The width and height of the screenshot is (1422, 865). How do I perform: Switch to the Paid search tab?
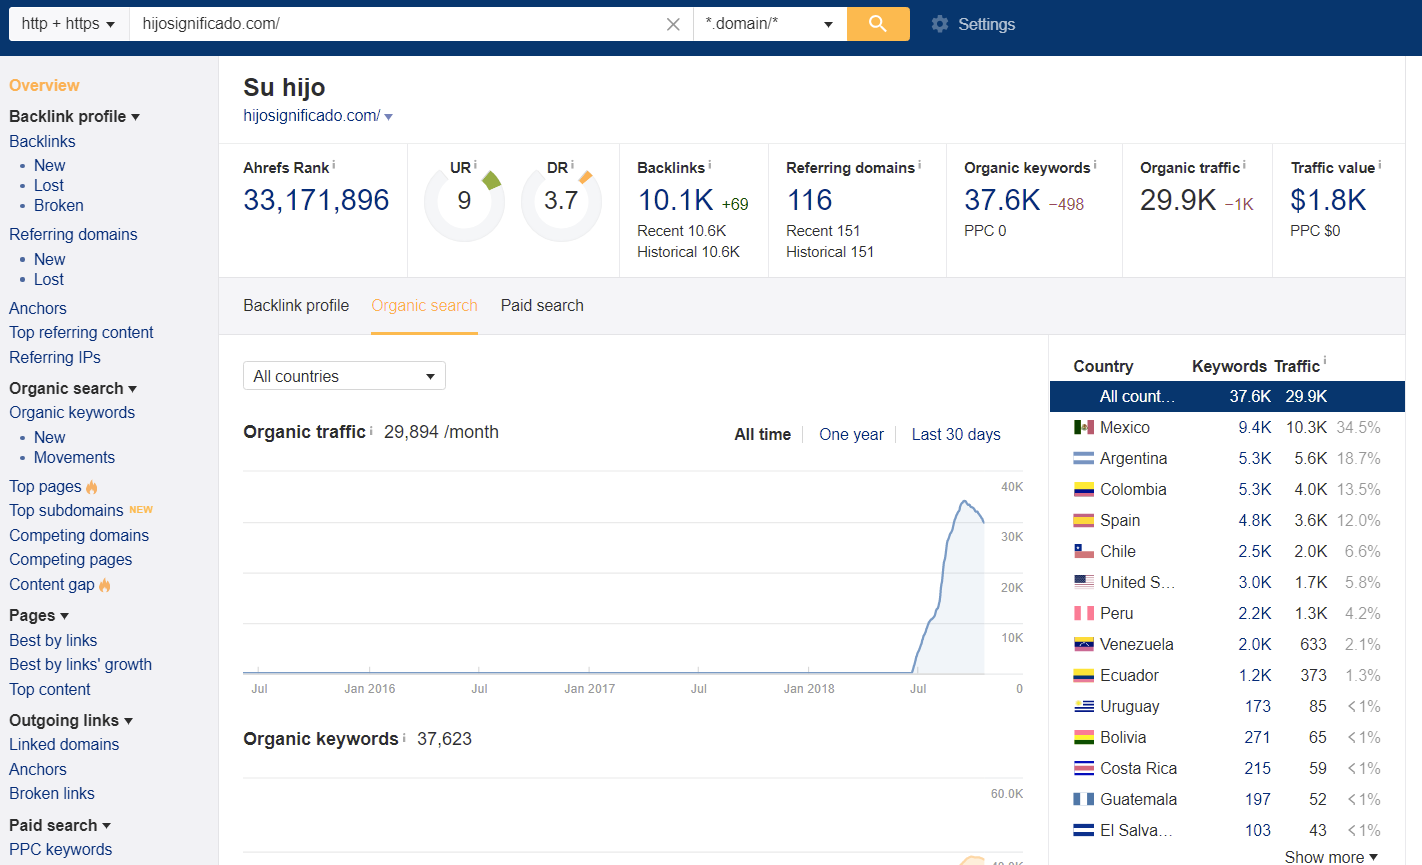[x=542, y=305]
